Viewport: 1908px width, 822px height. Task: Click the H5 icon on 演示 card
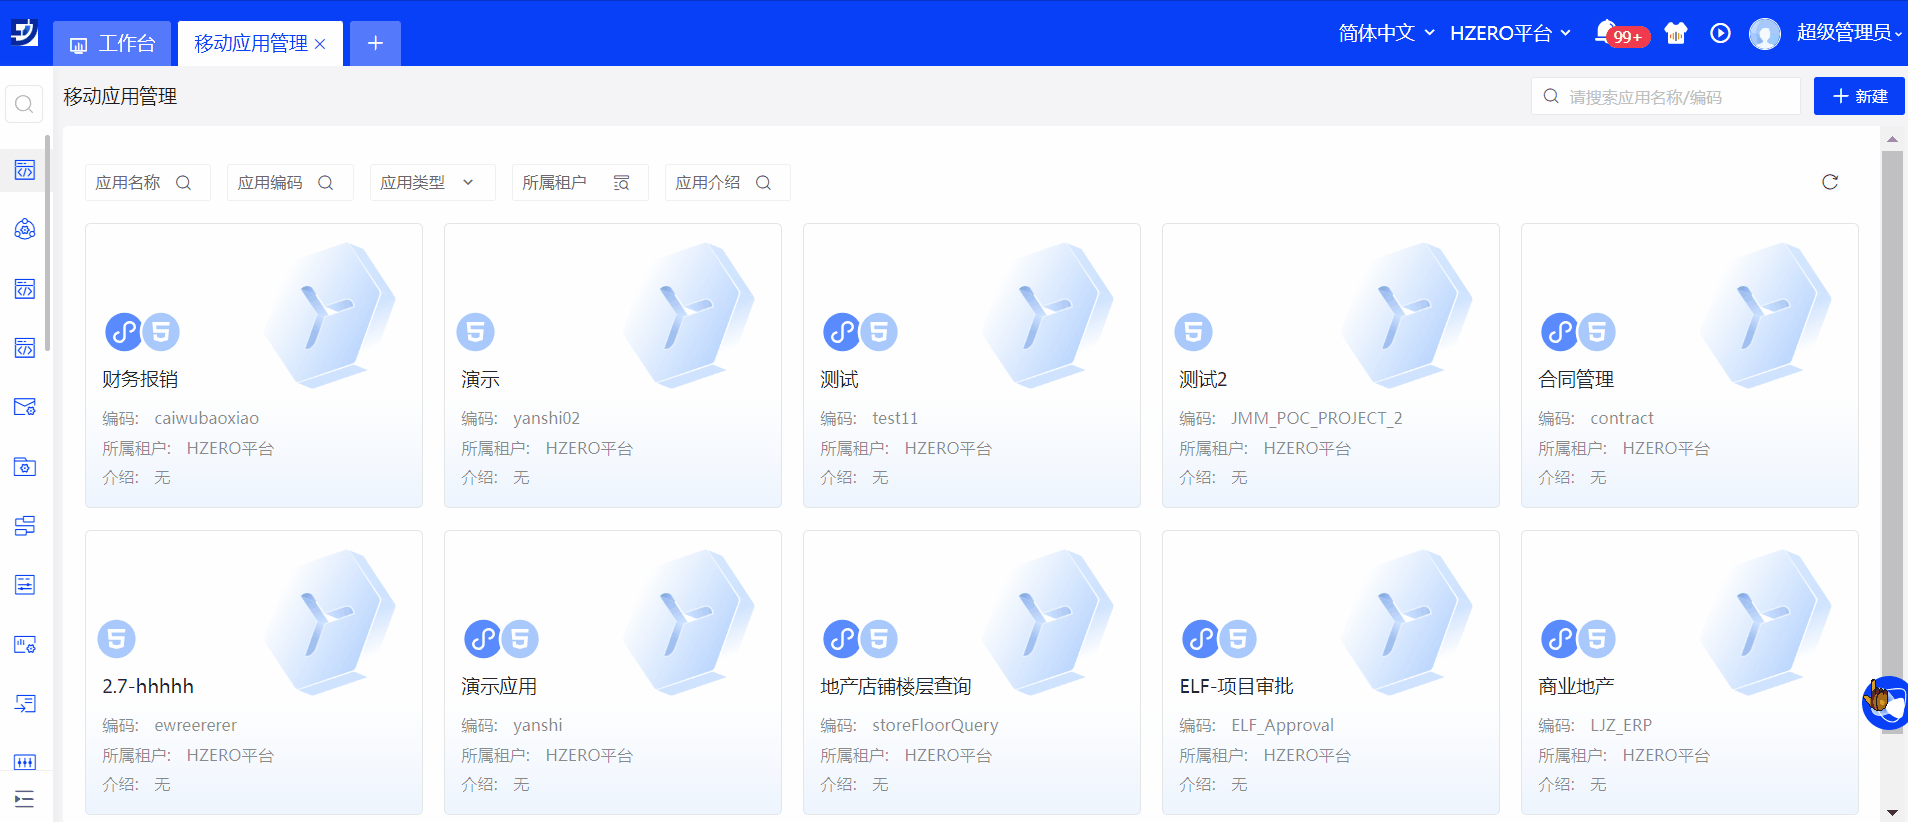click(x=475, y=332)
